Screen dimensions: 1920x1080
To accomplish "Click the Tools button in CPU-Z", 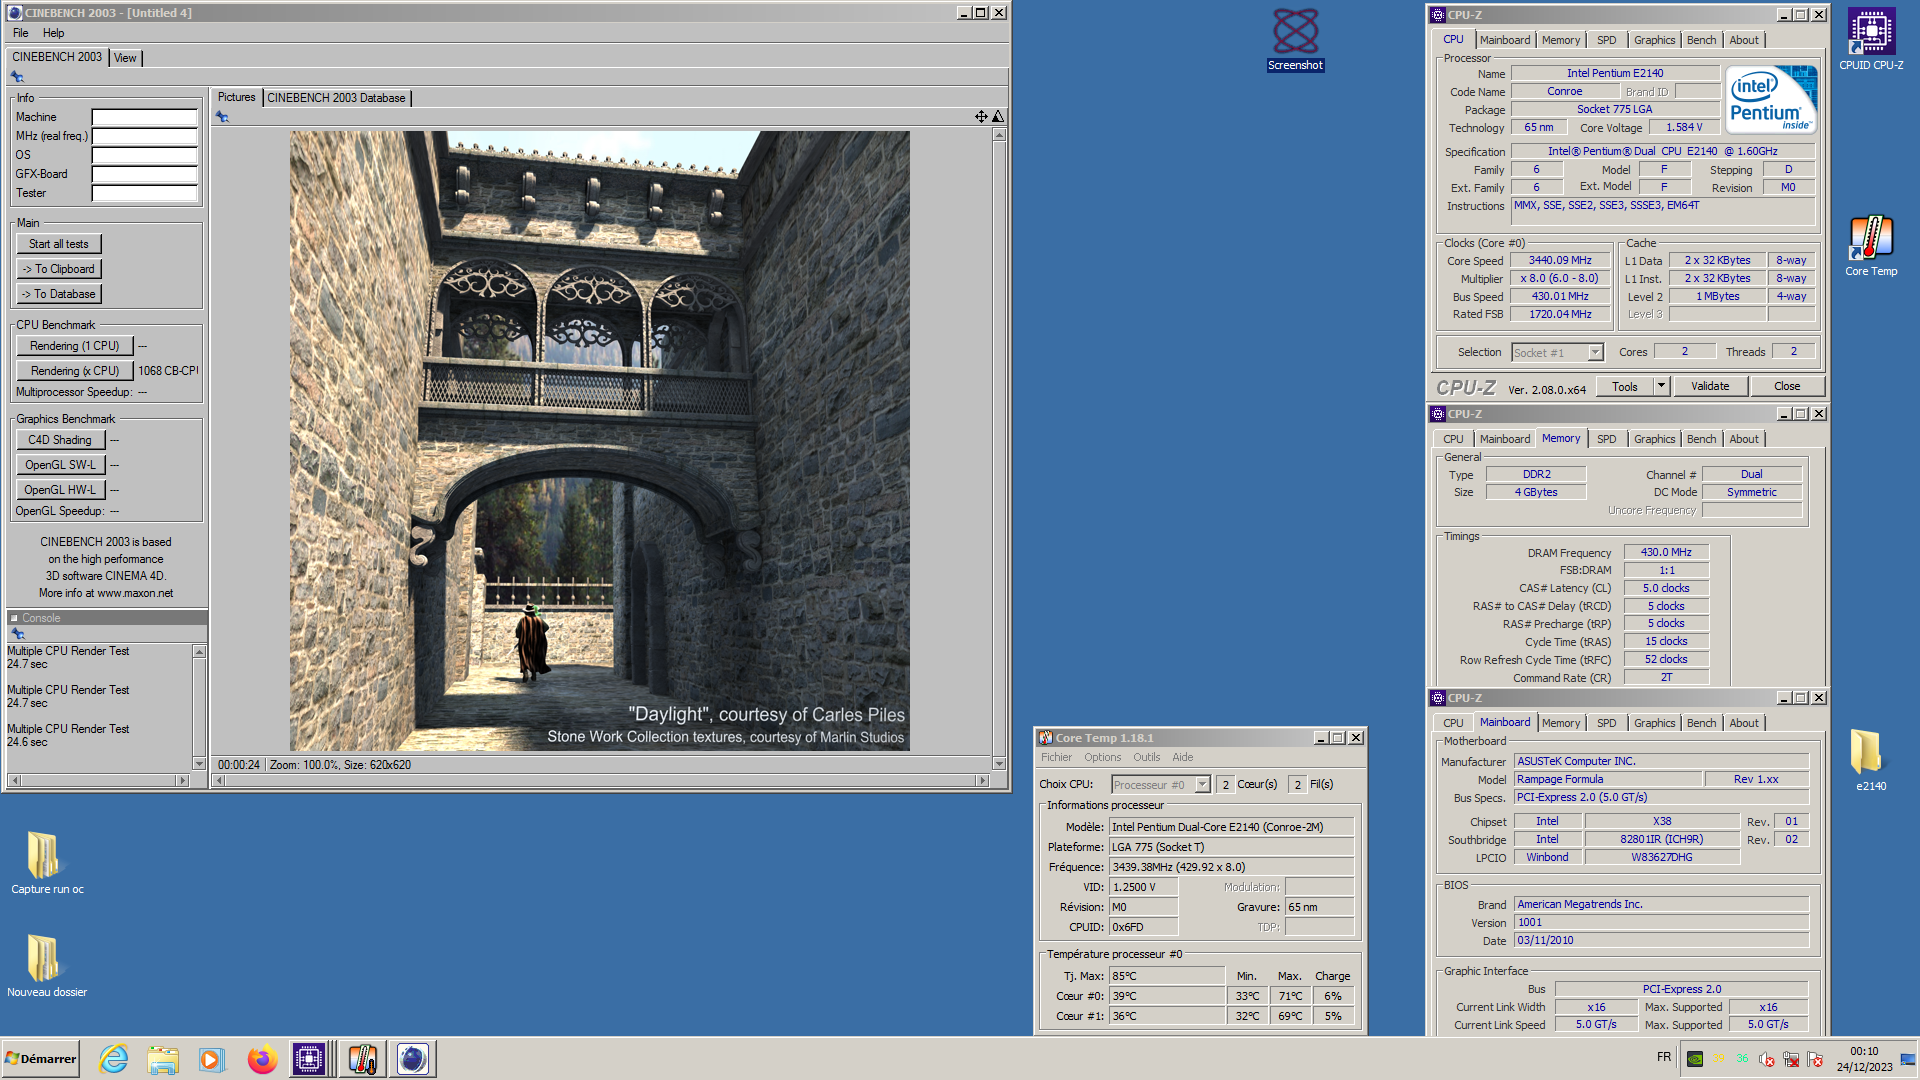I will (x=1625, y=386).
